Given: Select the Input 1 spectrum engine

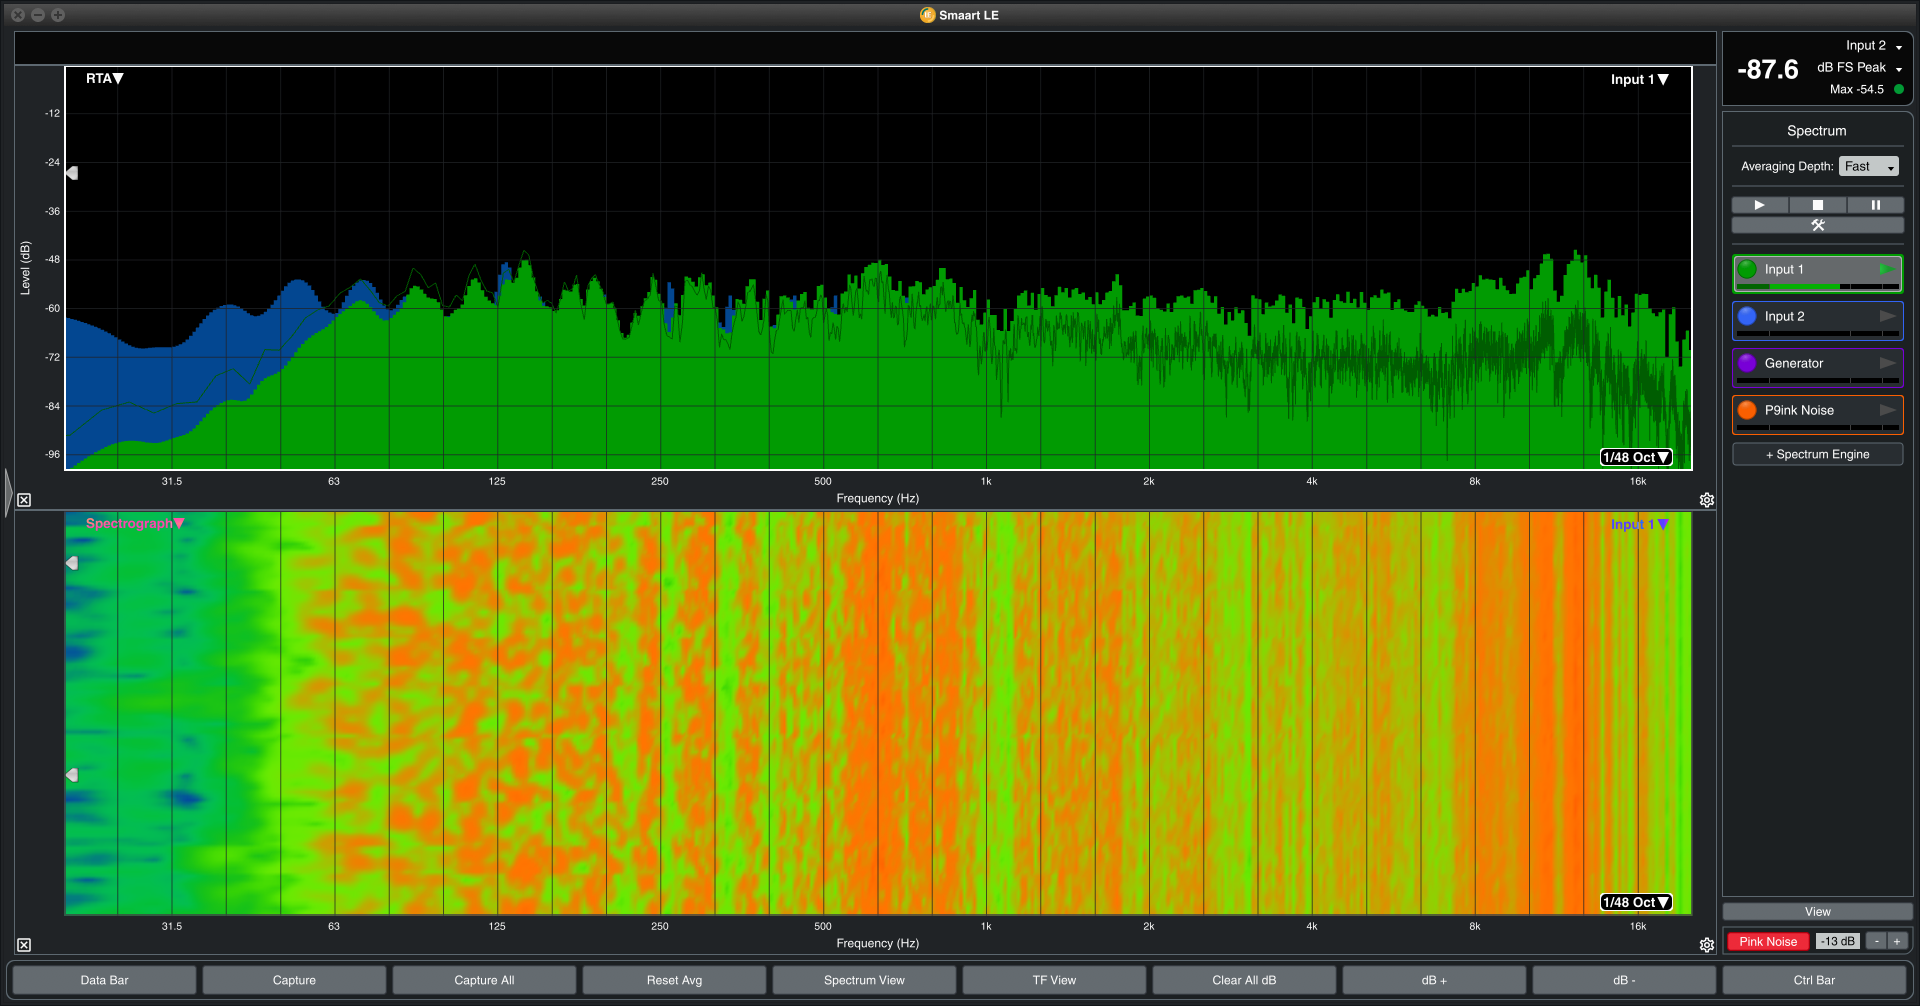Looking at the screenshot, I should [x=1817, y=274].
